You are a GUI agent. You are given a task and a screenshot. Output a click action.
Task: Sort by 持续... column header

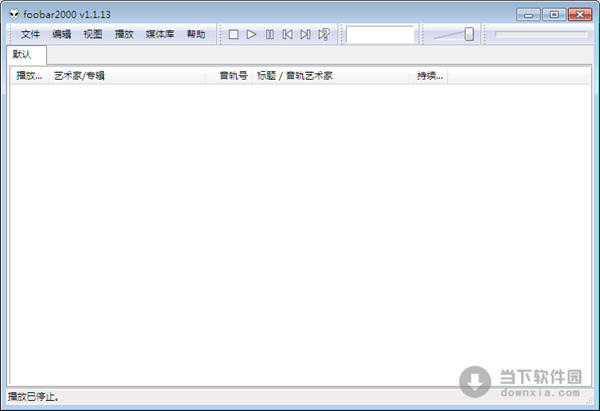(429, 76)
